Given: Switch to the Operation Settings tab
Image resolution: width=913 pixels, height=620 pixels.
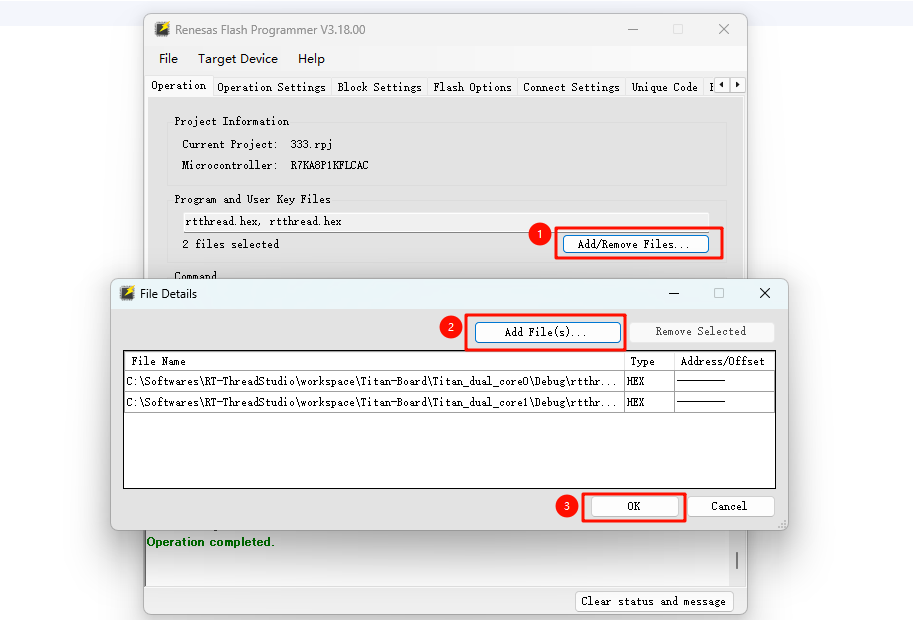Looking at the screenshot, I should tap(271, 87).
